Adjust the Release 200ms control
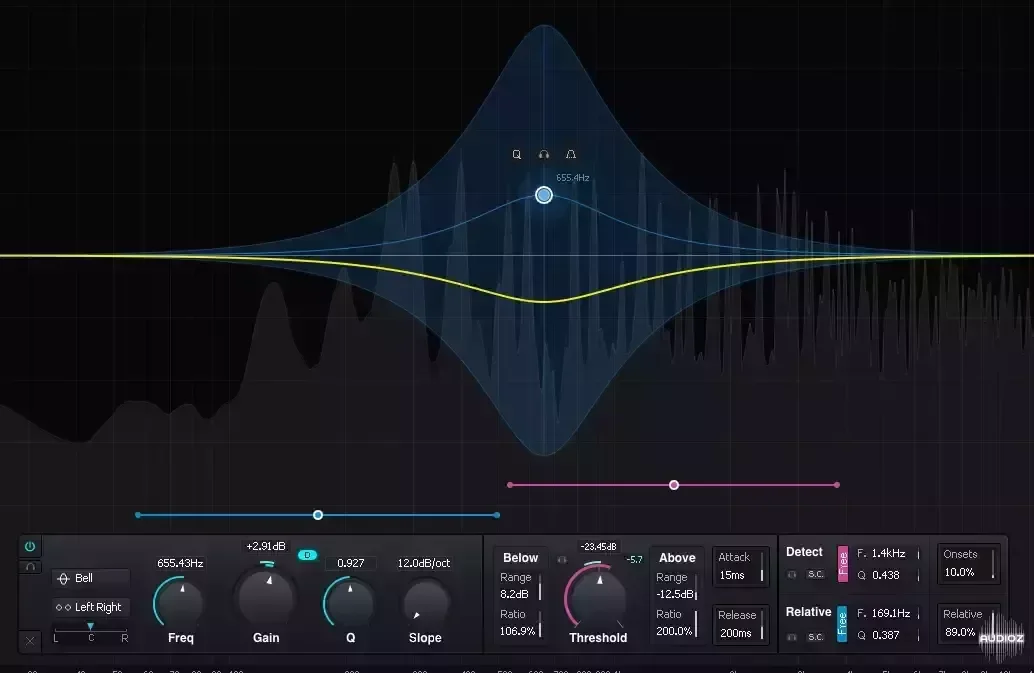The height and width of the screenshot is (673, 1034). point(741,624)
